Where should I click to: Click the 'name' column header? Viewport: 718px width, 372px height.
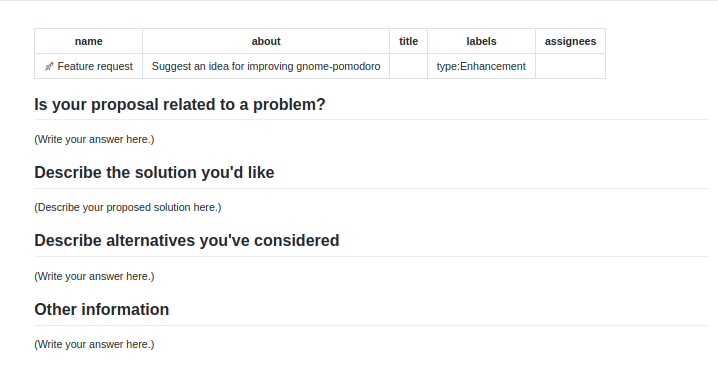pyautogui.click(x=88, y=41)
